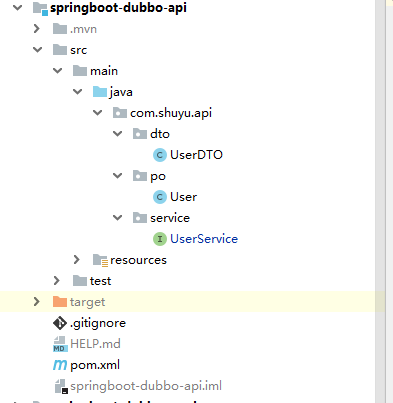Collapse the main folder
Screen dimensions: 393x403
[x=57, y=71]
